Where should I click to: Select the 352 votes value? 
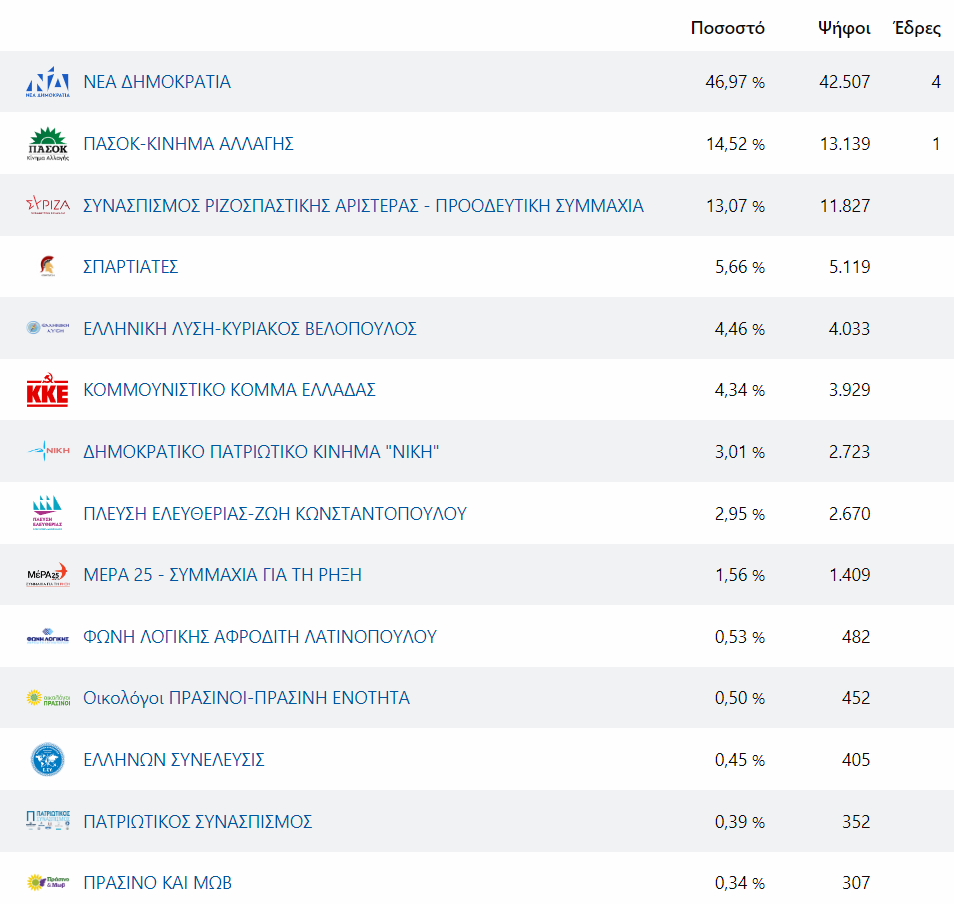(856, 821)
